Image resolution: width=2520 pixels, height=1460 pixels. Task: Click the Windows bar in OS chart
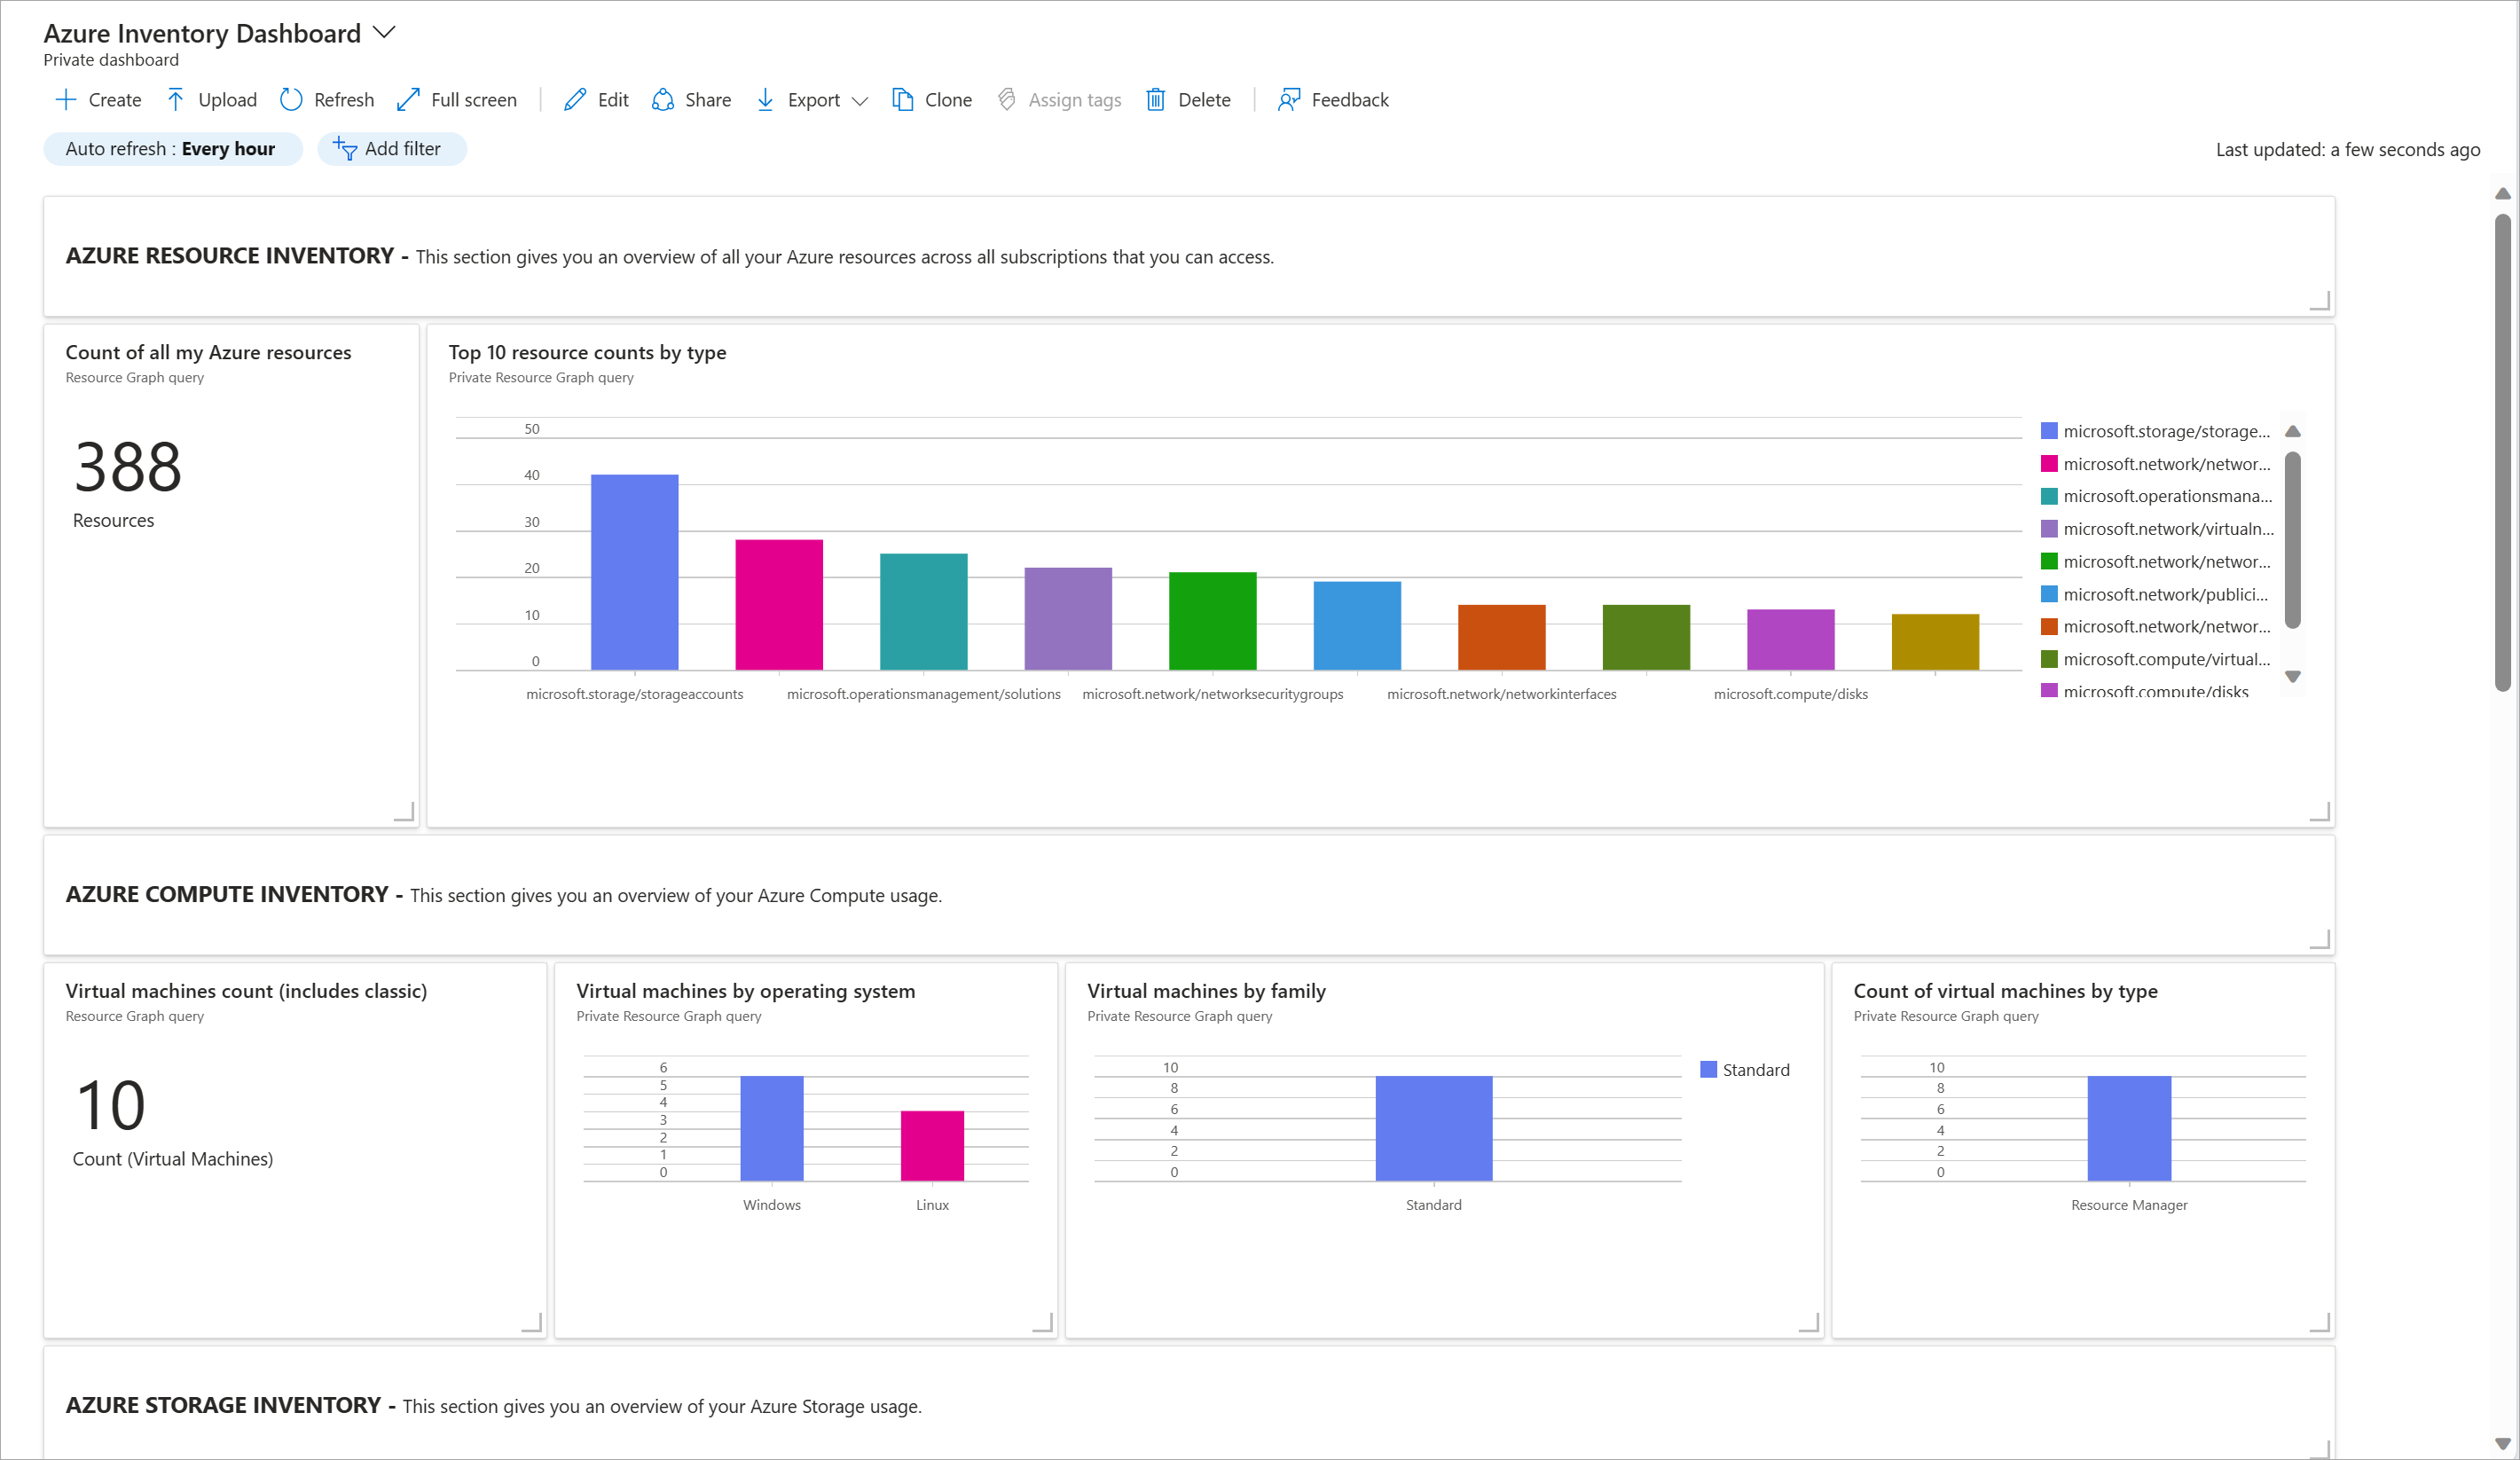click(x=772, y=1129)
